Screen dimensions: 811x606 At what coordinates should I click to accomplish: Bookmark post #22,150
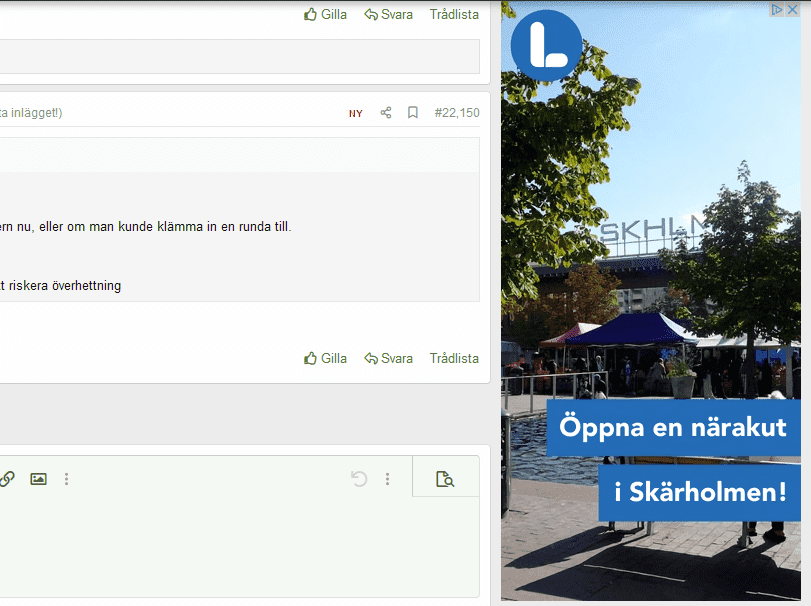[412, 113]
